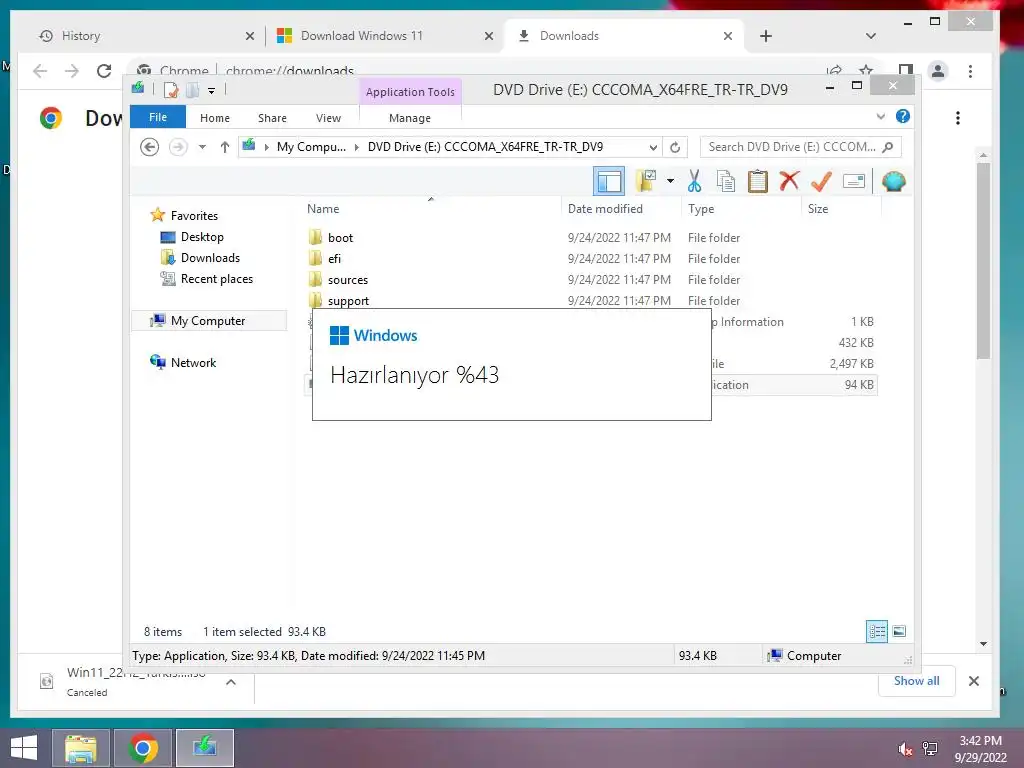Image resolution: width=1024 pixels, height=768 pixels.
Task: Open the Manage ribbon tab
Action: [x=410, y=118]
